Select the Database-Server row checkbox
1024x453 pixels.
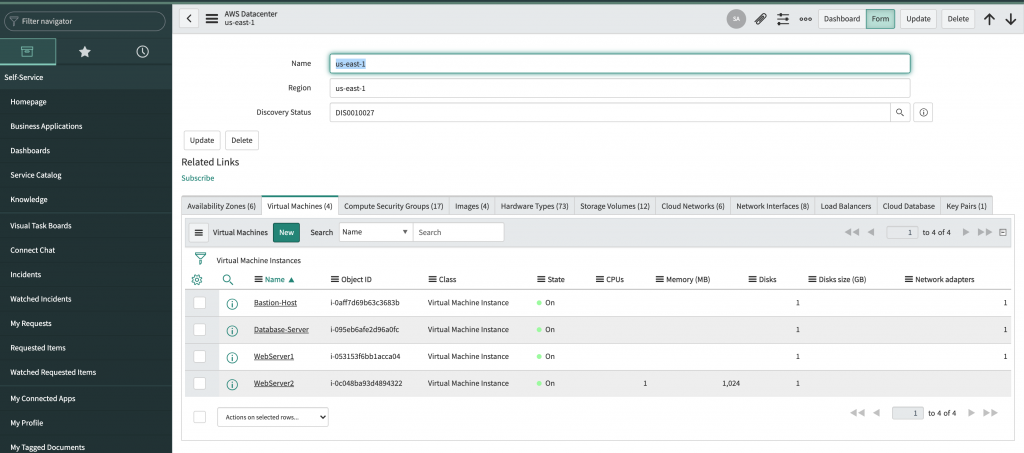pyautogui.click(x=200, y=330)
